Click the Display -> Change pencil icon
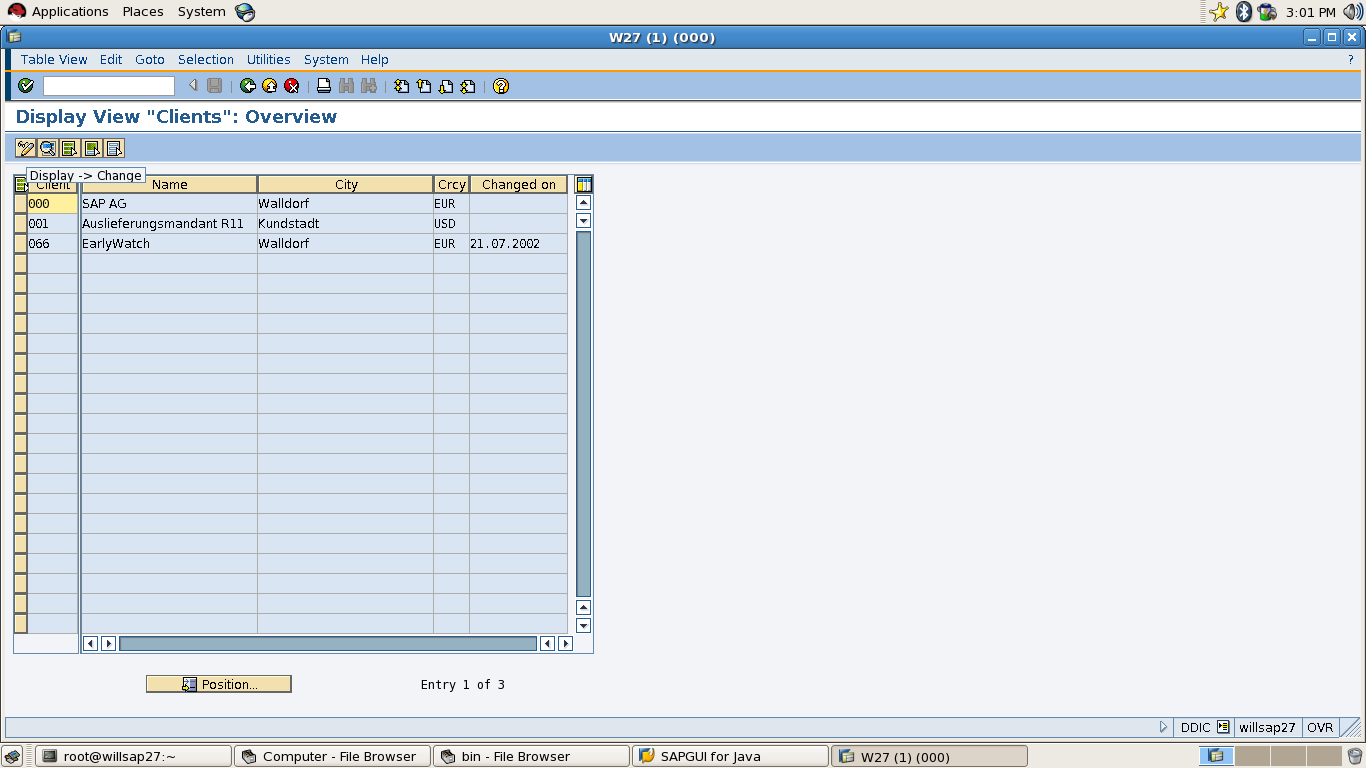The width and height of the screenshot is (1366, 768). point(24,148)
